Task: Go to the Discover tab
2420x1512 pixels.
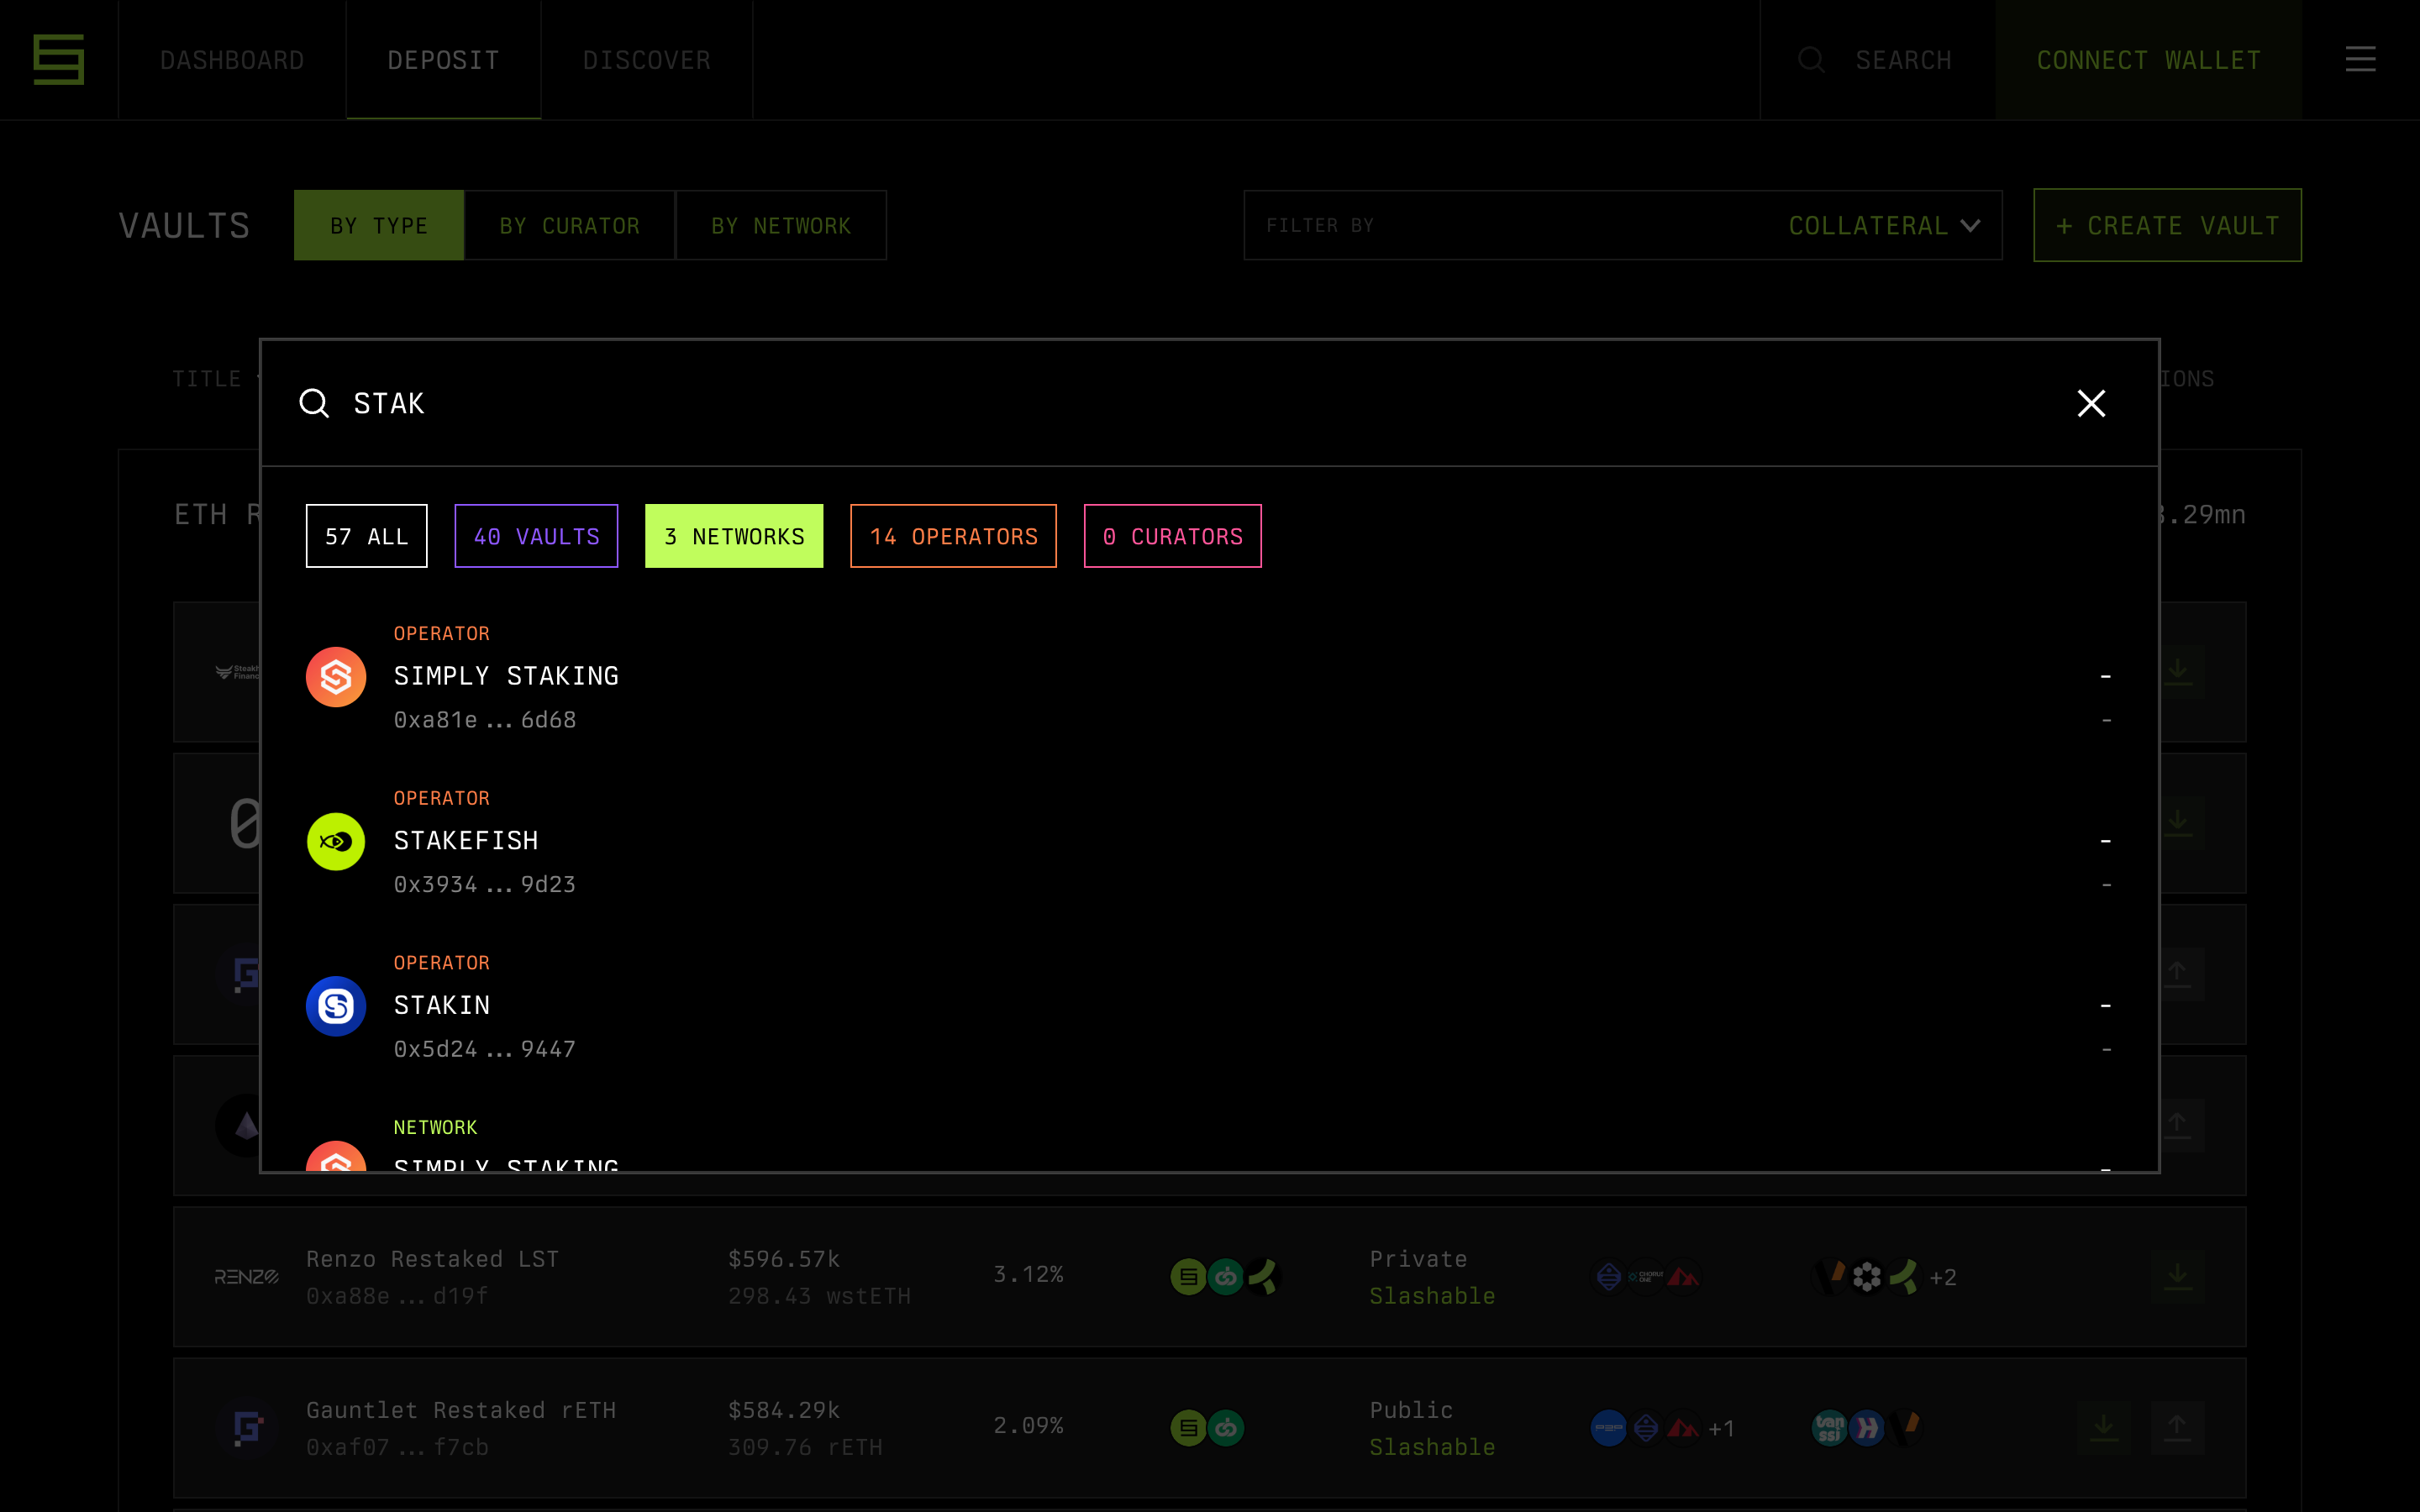Action: click(647, 60)
